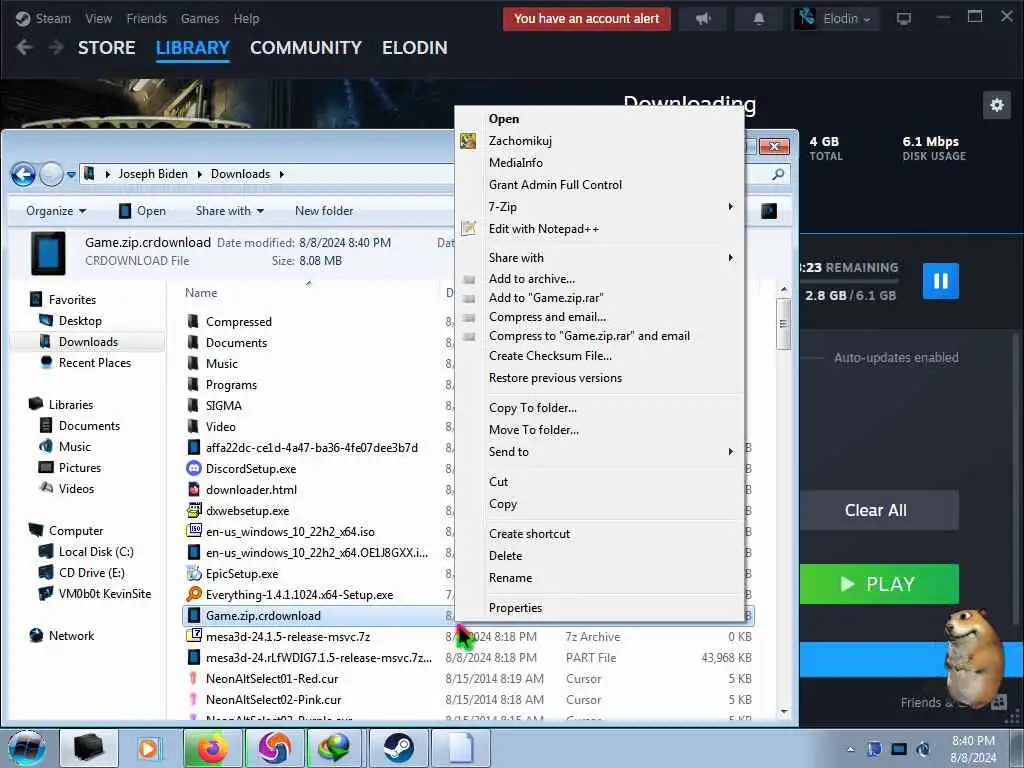This screenshot has height=768, width=1024.
Task: Choose Create Checksum File...
Action: (x=550, y=356)
